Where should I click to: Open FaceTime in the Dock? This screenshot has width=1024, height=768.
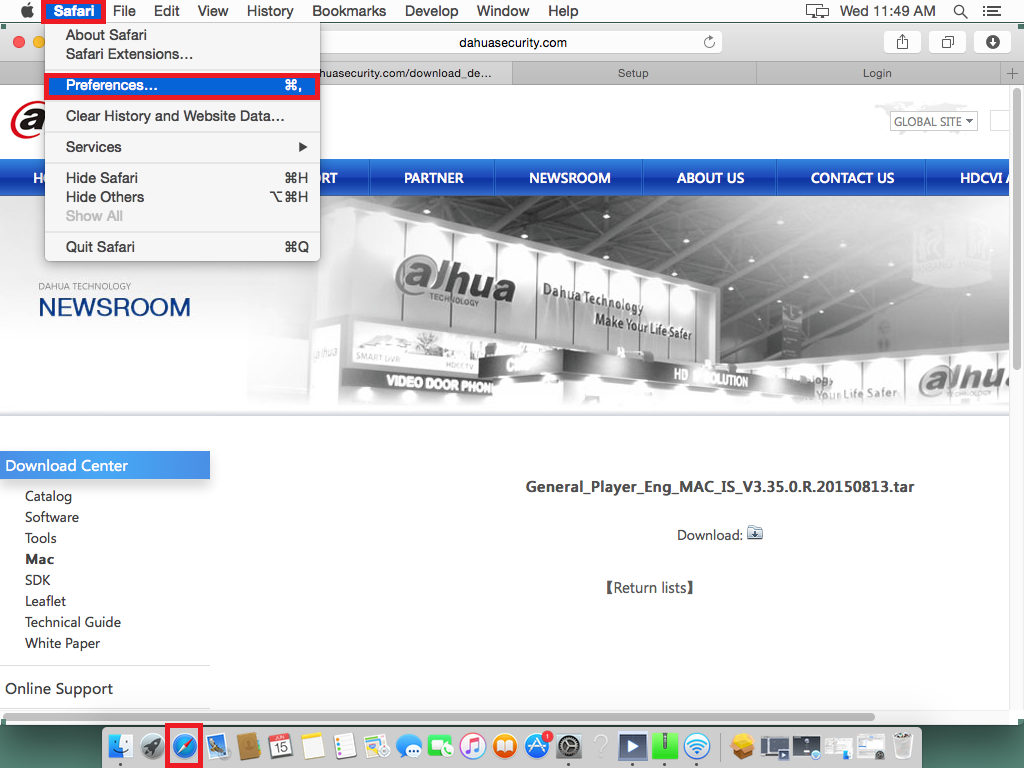(441, 746)
